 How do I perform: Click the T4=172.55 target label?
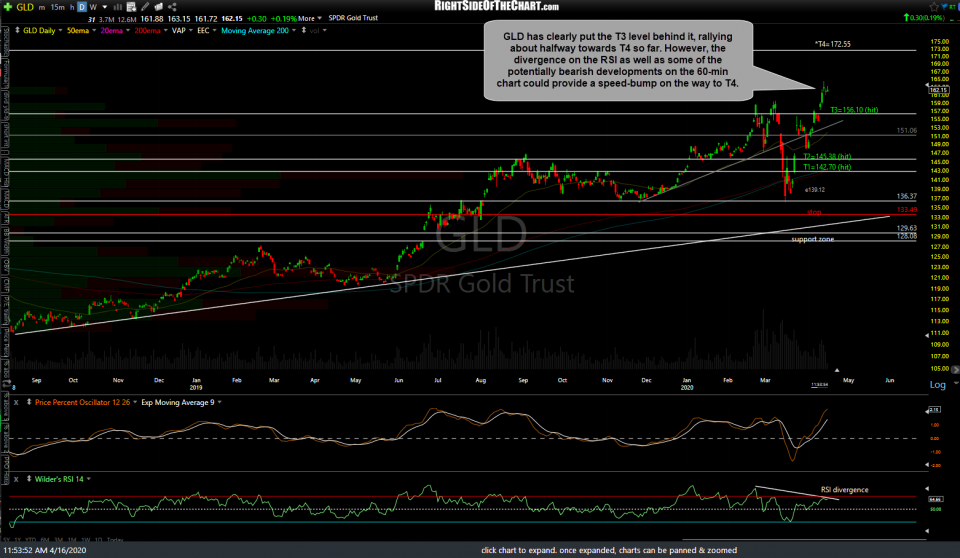(x=833, y=44)
